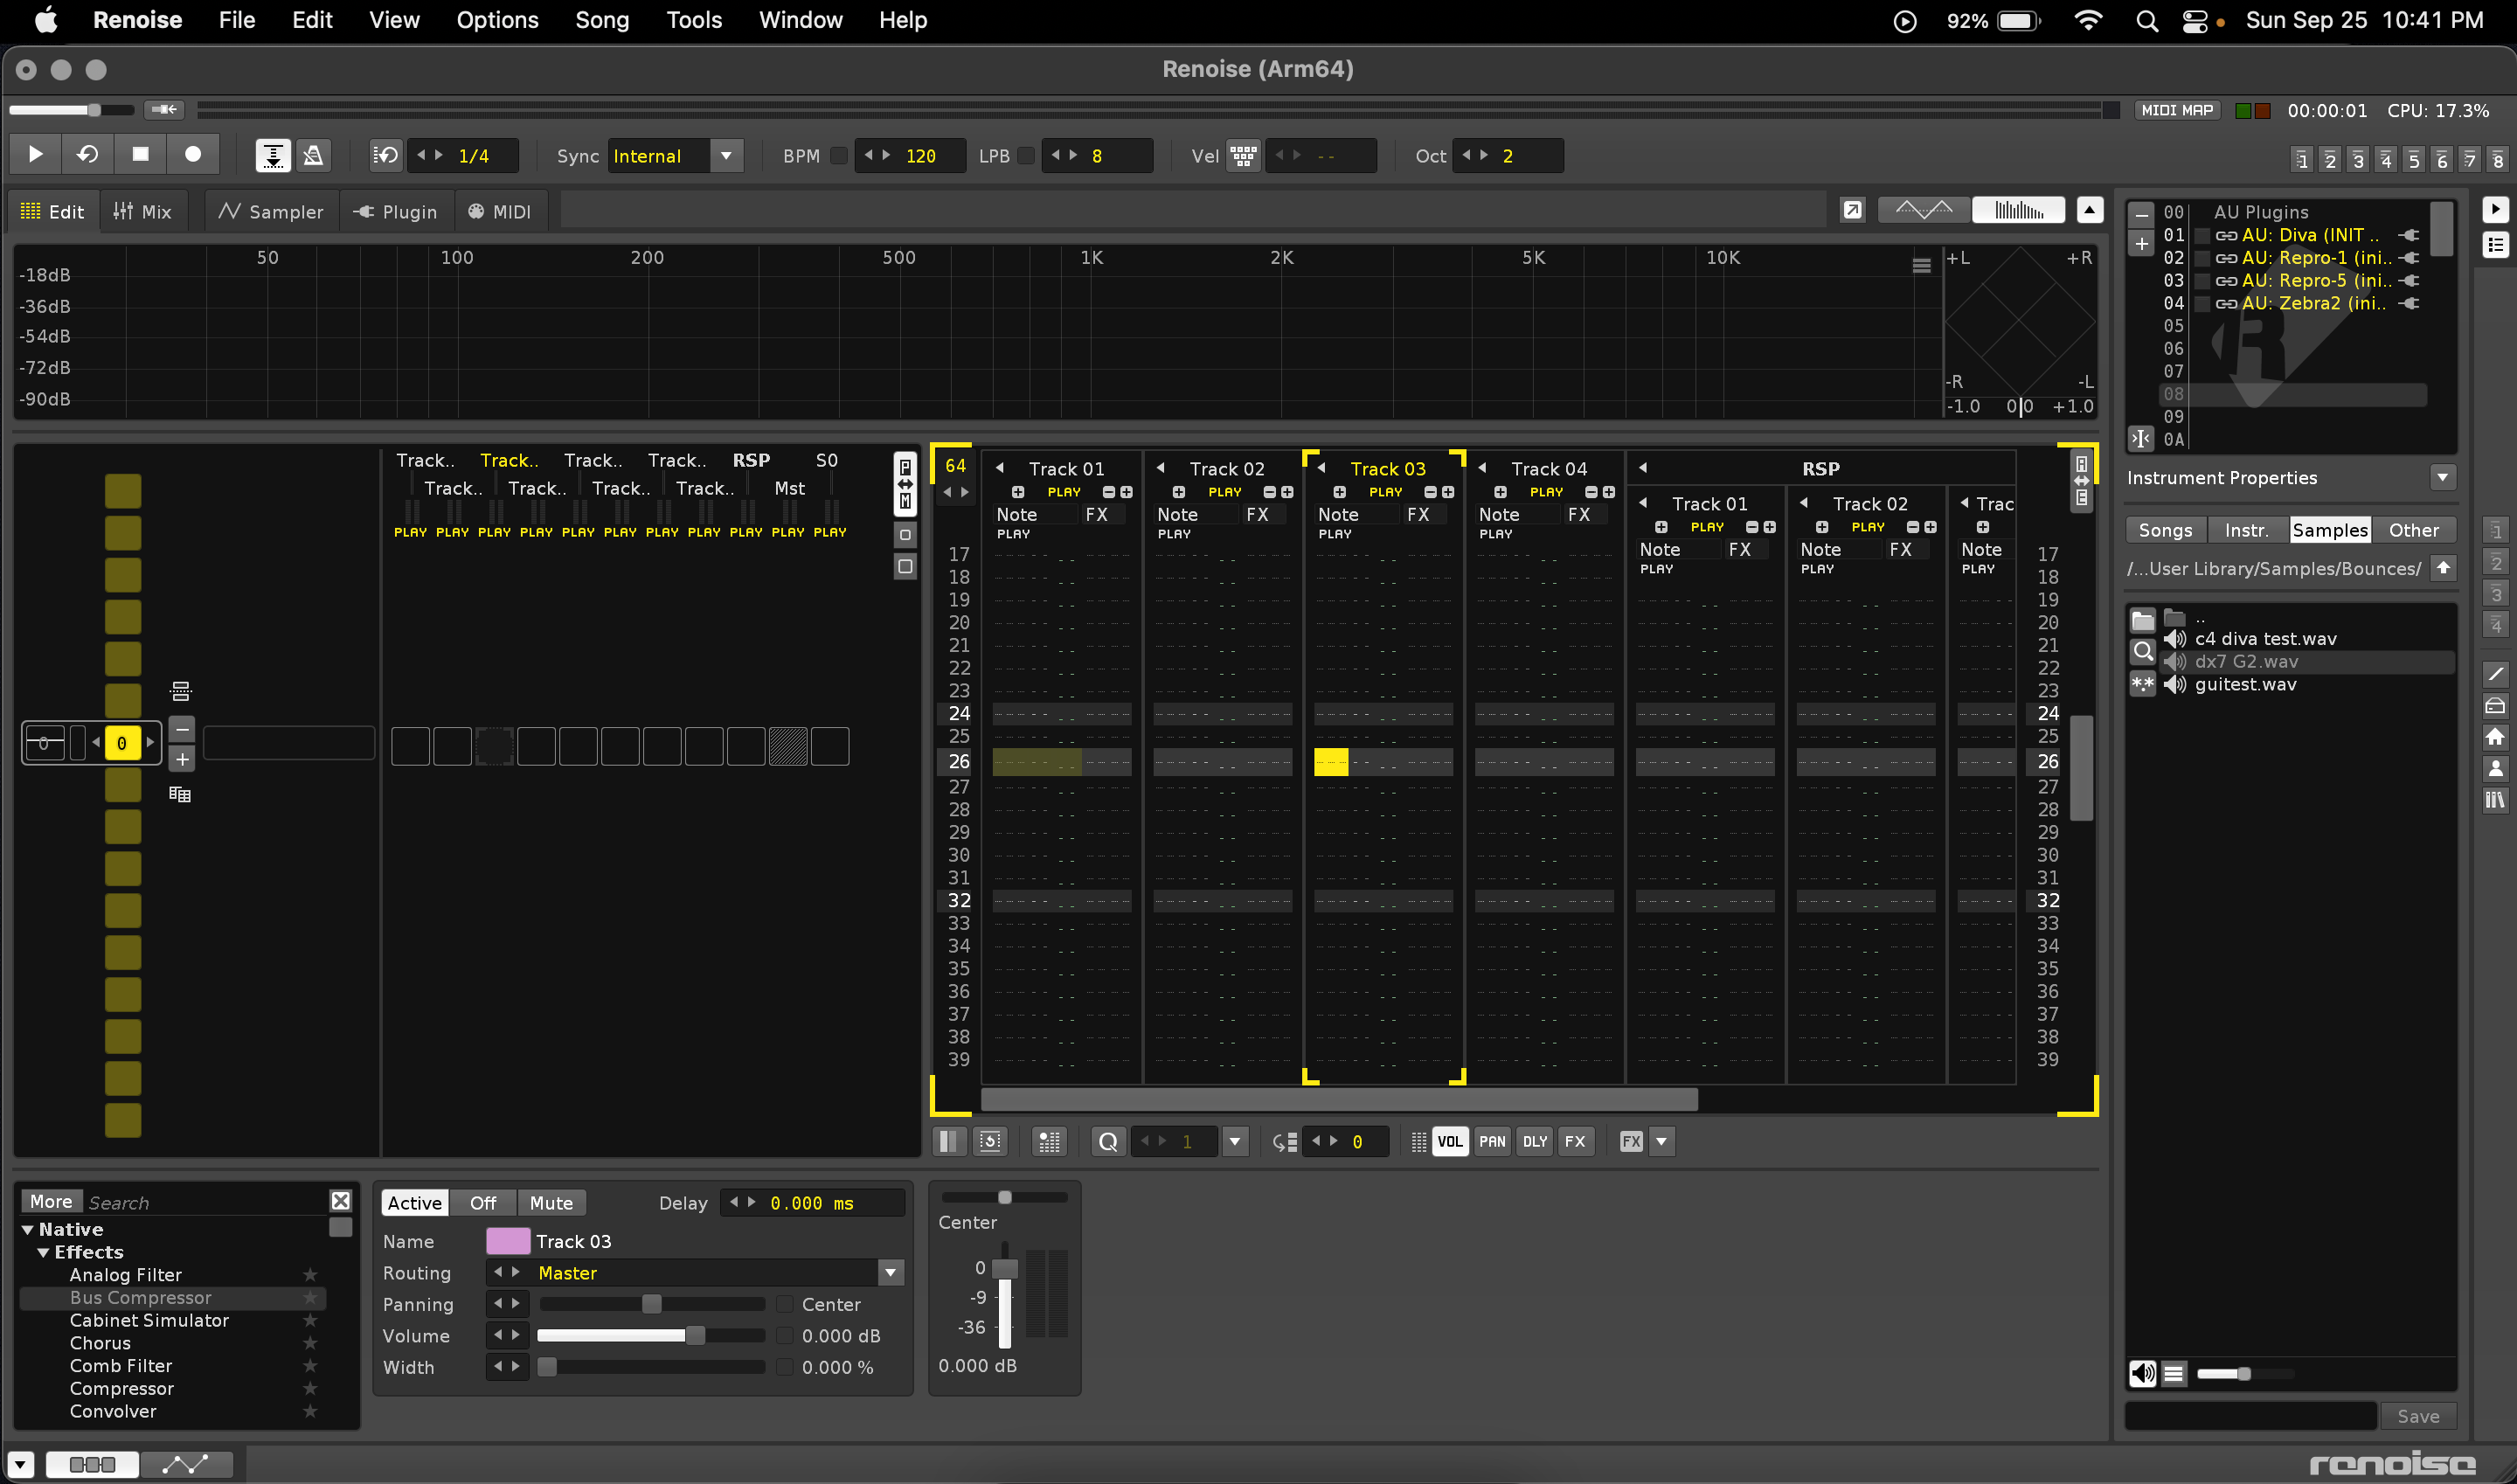Adjust the track Volume slider
This screenshot has height=1484, width=2517.
650,1336
